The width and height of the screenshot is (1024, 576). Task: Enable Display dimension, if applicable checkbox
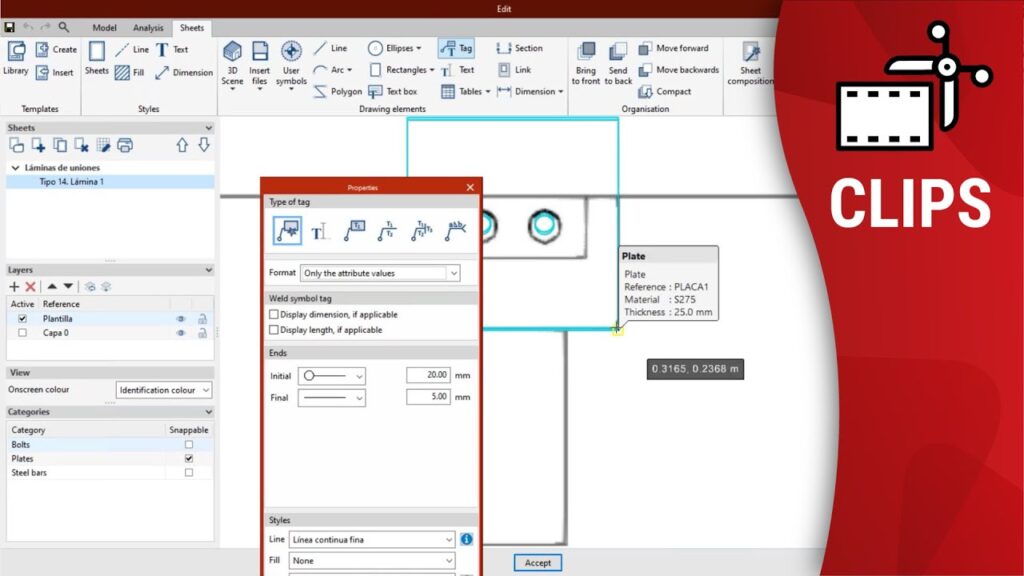pyautogui.click(x=274, y=314)
